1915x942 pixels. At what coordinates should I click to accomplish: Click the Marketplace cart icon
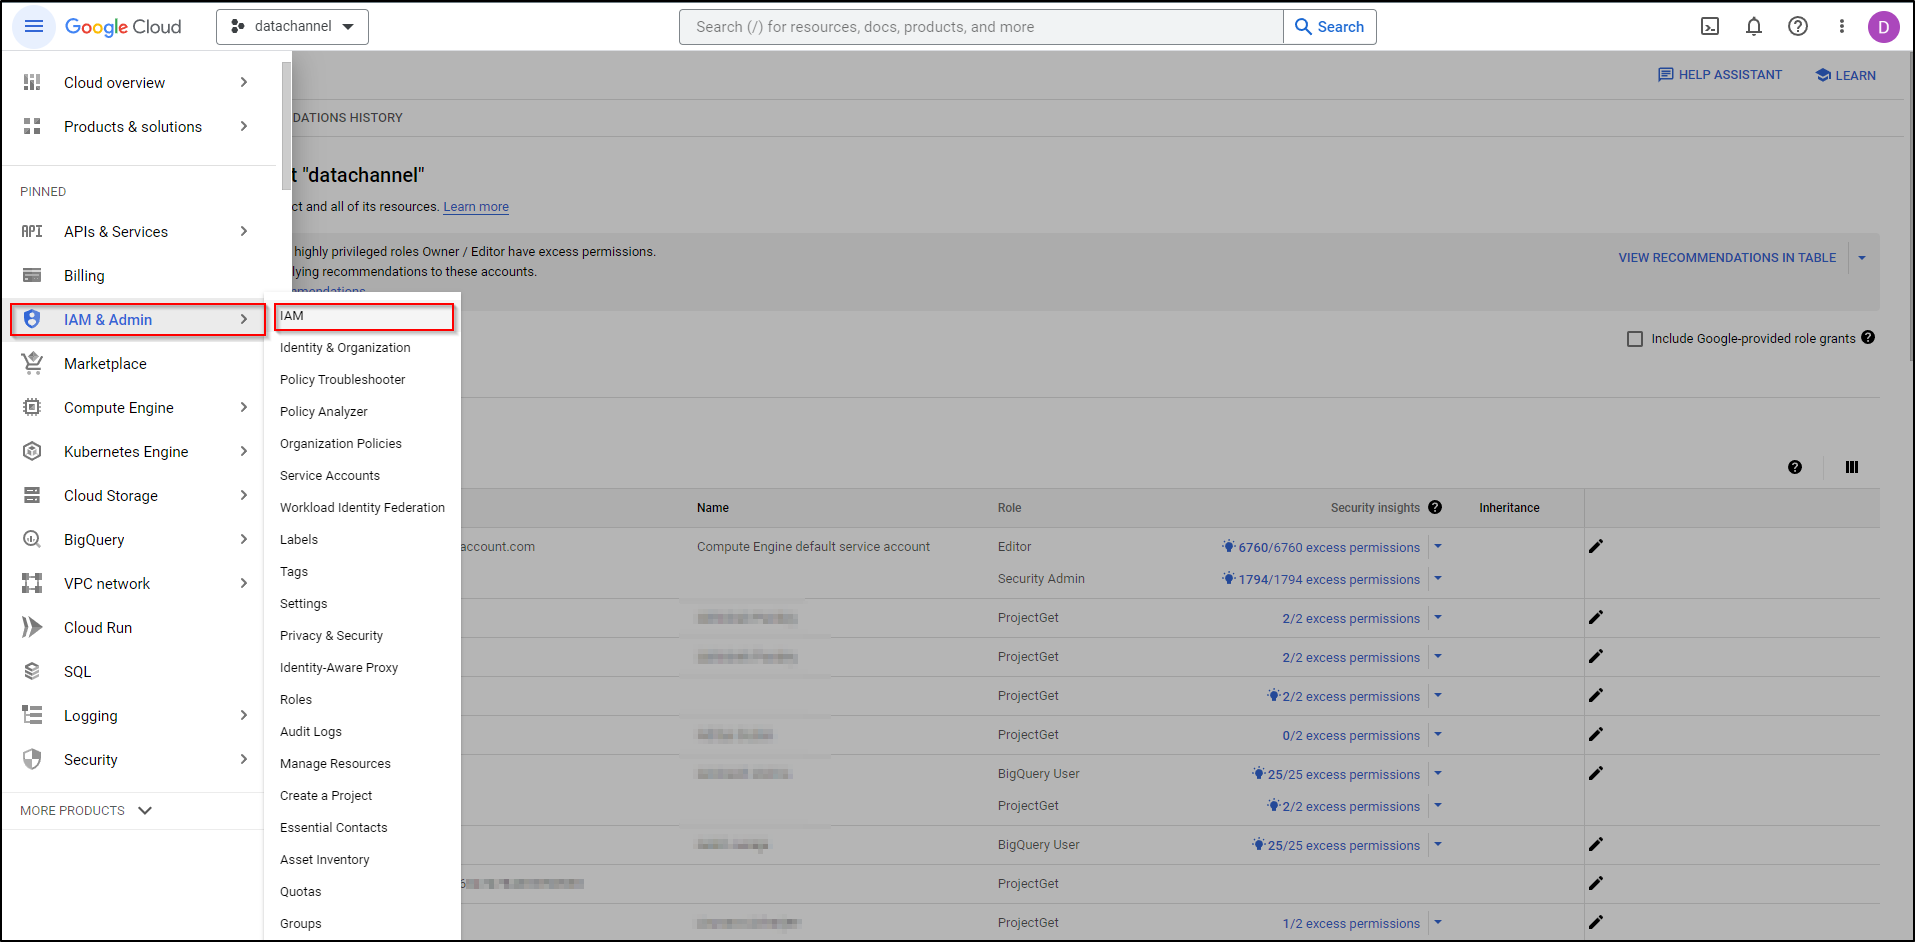(x=32, y=363)
